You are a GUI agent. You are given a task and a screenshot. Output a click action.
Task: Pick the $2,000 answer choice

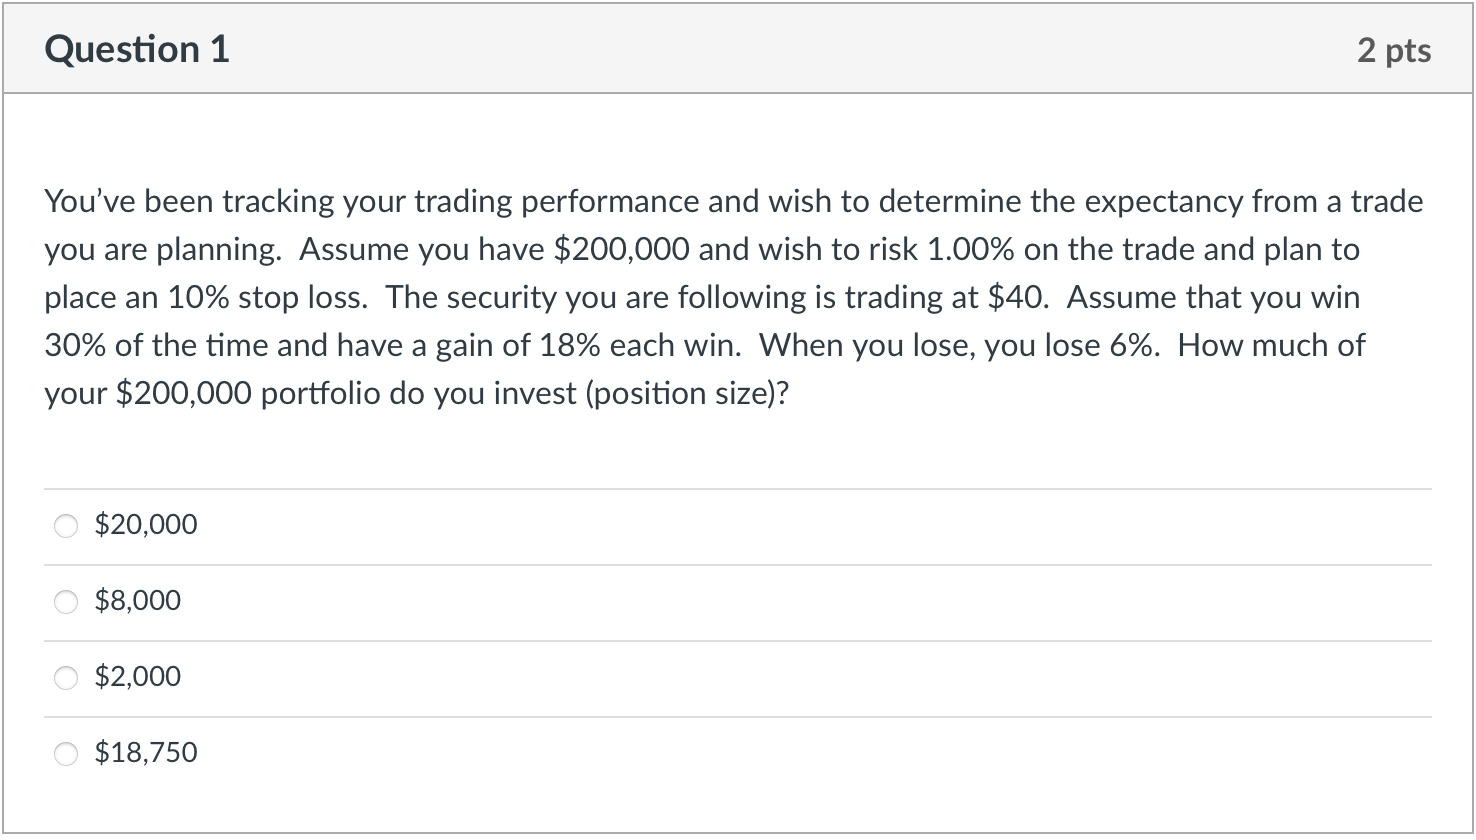click(x=66, y=677)
